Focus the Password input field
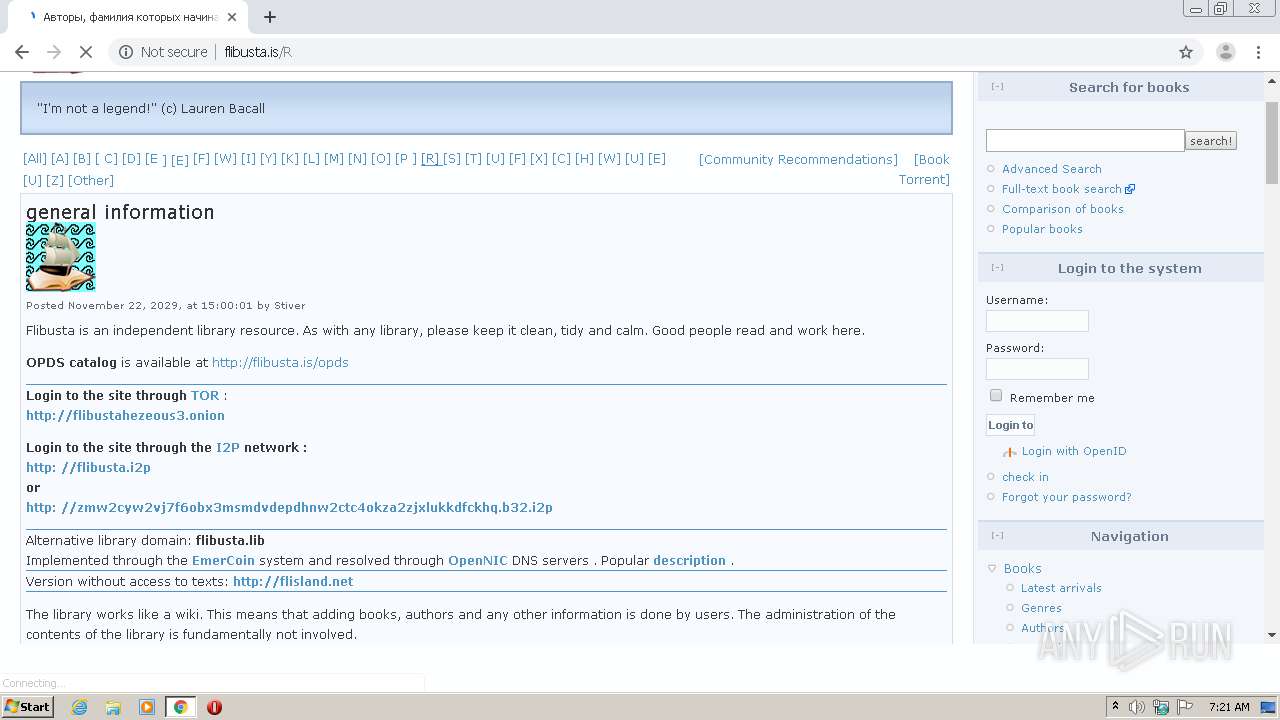Screen dimensions: 1280x720 [1037, 369]
